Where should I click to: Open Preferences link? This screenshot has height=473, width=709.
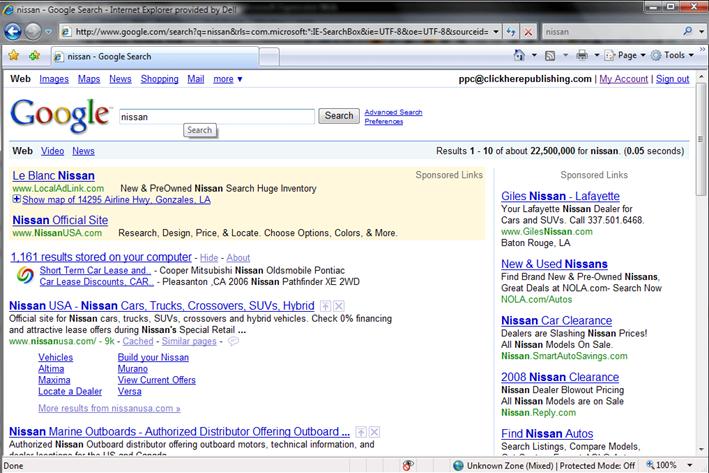(383, 122)
